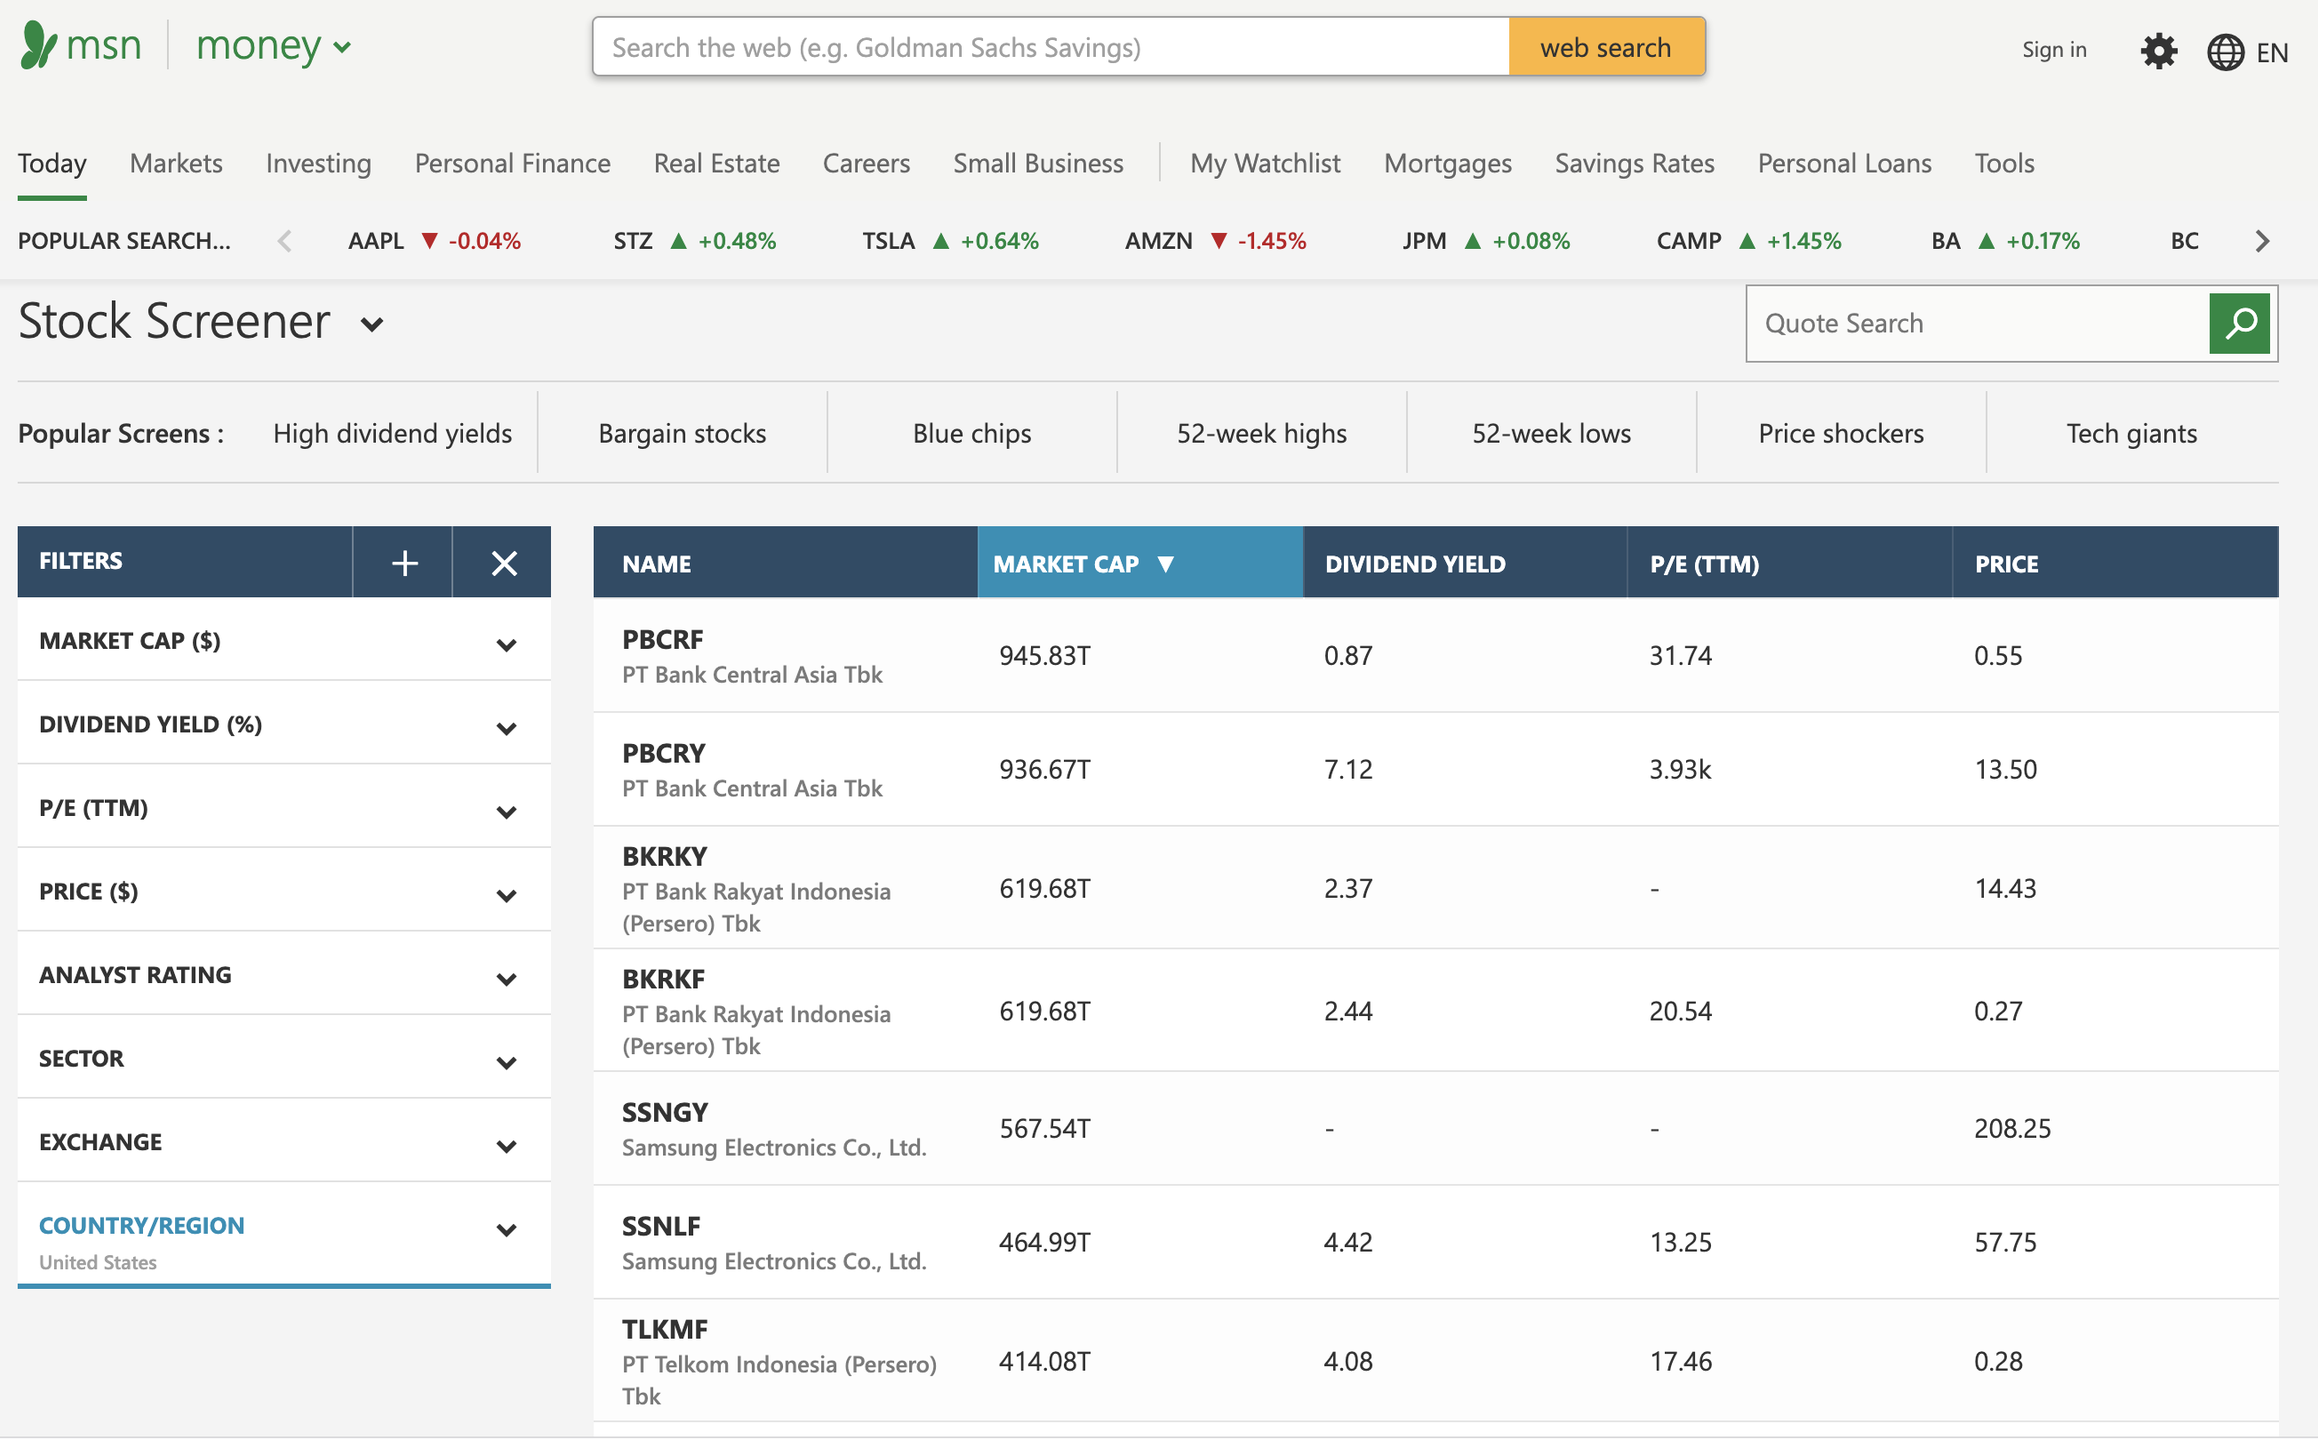
Task: Add a new filter with the plus icon
Action: pos(403,561)
